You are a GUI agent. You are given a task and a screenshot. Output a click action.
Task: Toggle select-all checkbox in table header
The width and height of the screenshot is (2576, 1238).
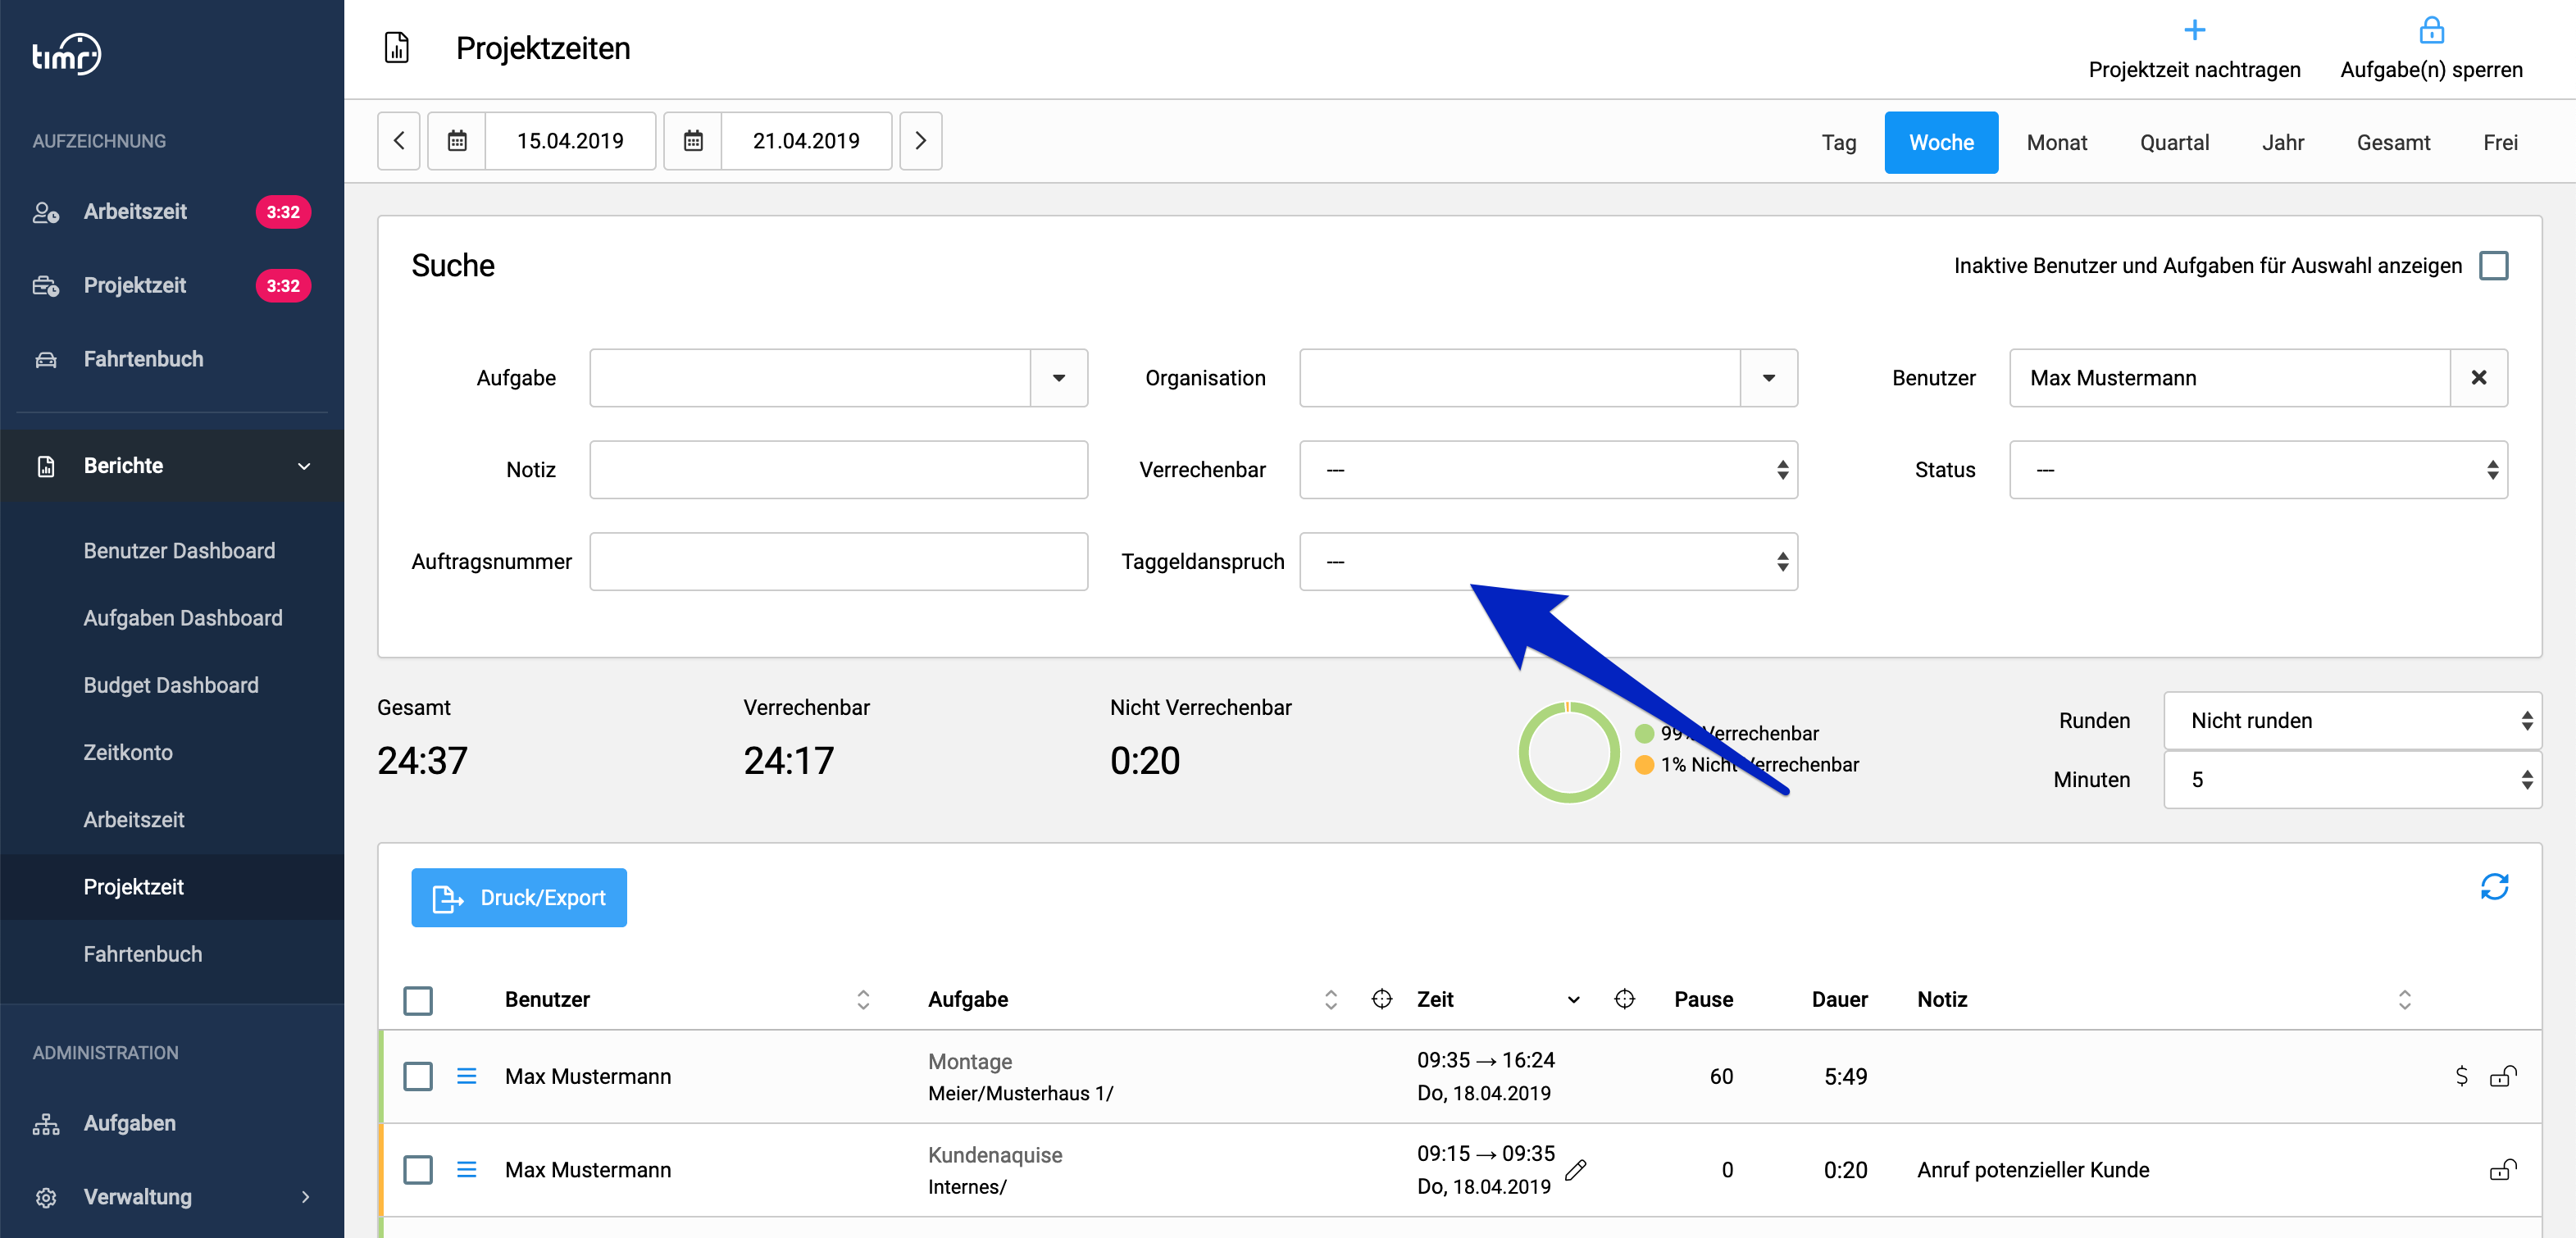[418, 1000]
